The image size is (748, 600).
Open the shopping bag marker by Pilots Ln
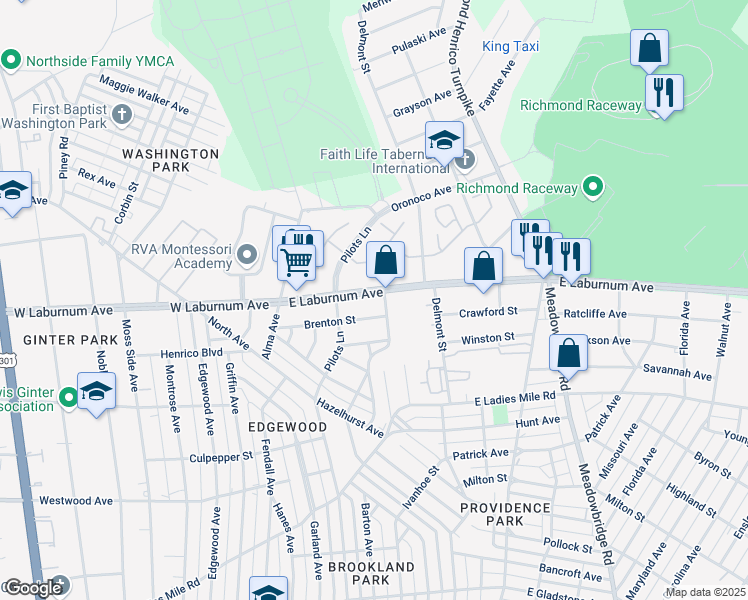click(x=385, y=260)
